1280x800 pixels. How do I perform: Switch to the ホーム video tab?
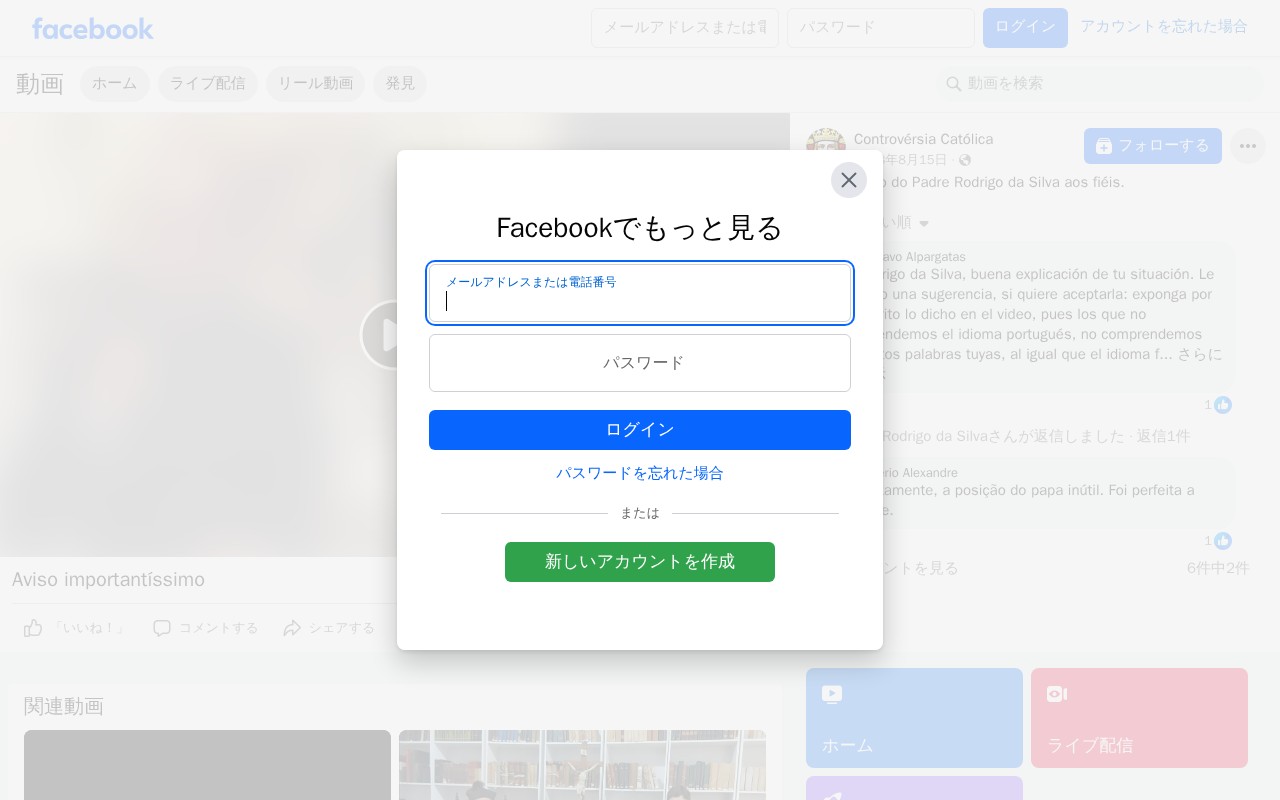coord(115,84)
